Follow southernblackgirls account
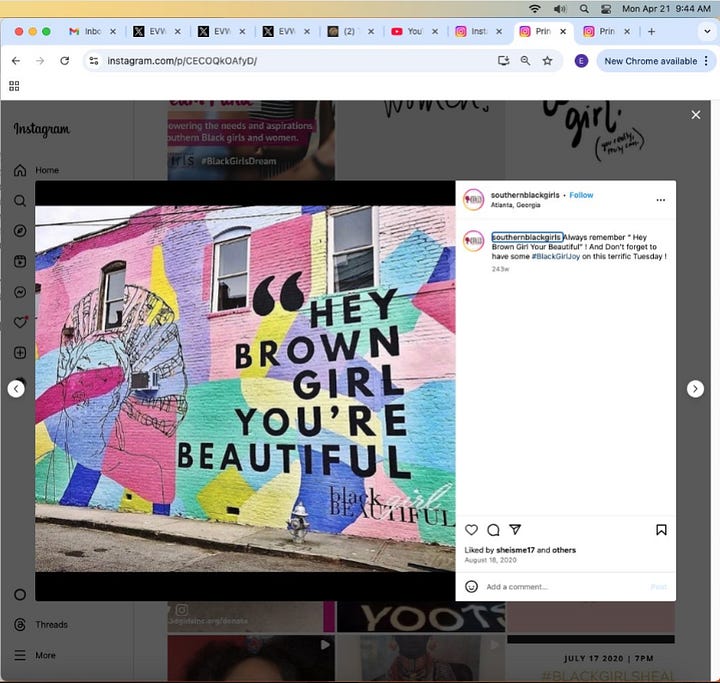This screenshot has height=683, width=720. pyautogui.click(x=581, y=195)
